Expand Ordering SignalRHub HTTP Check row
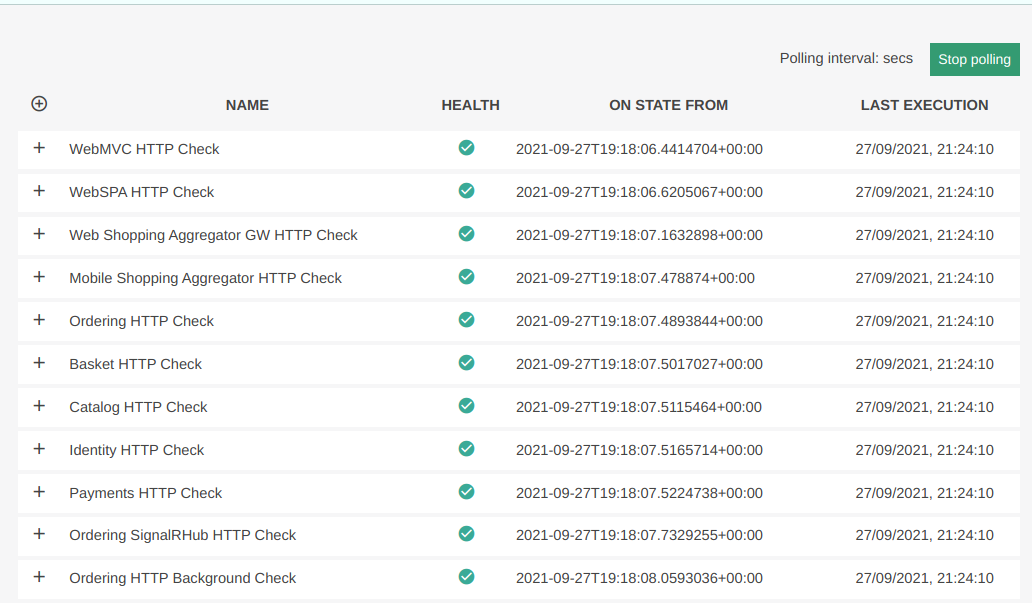 (x=39, y=534)
